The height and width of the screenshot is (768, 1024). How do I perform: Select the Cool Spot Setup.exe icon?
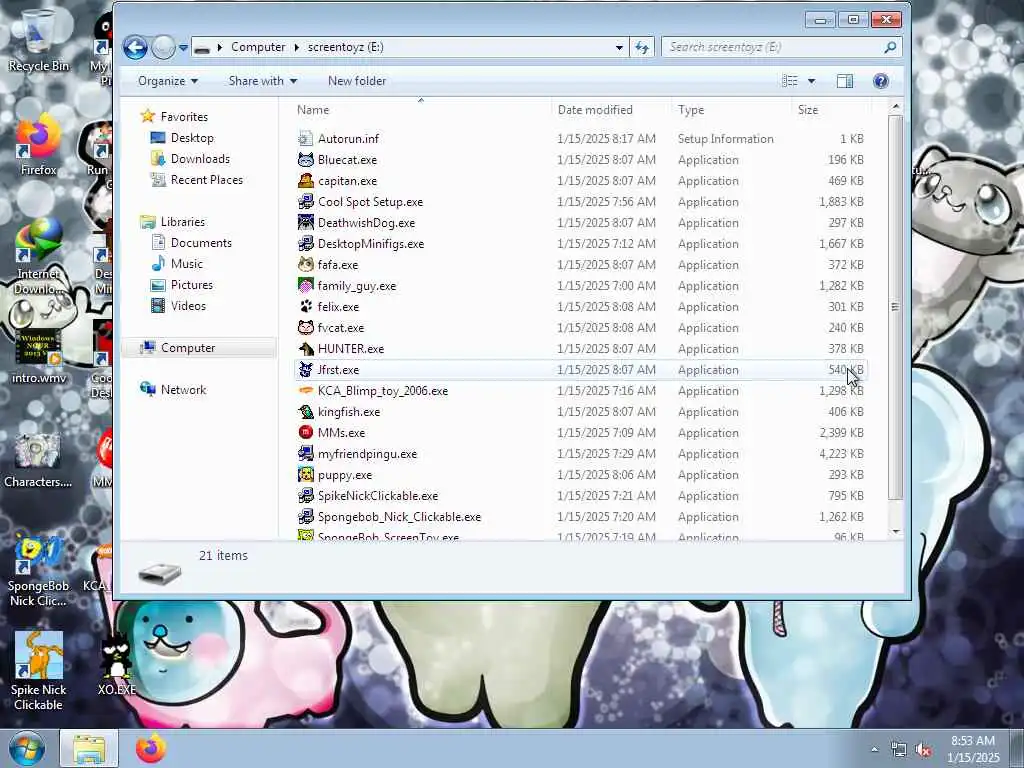(306, 202)
